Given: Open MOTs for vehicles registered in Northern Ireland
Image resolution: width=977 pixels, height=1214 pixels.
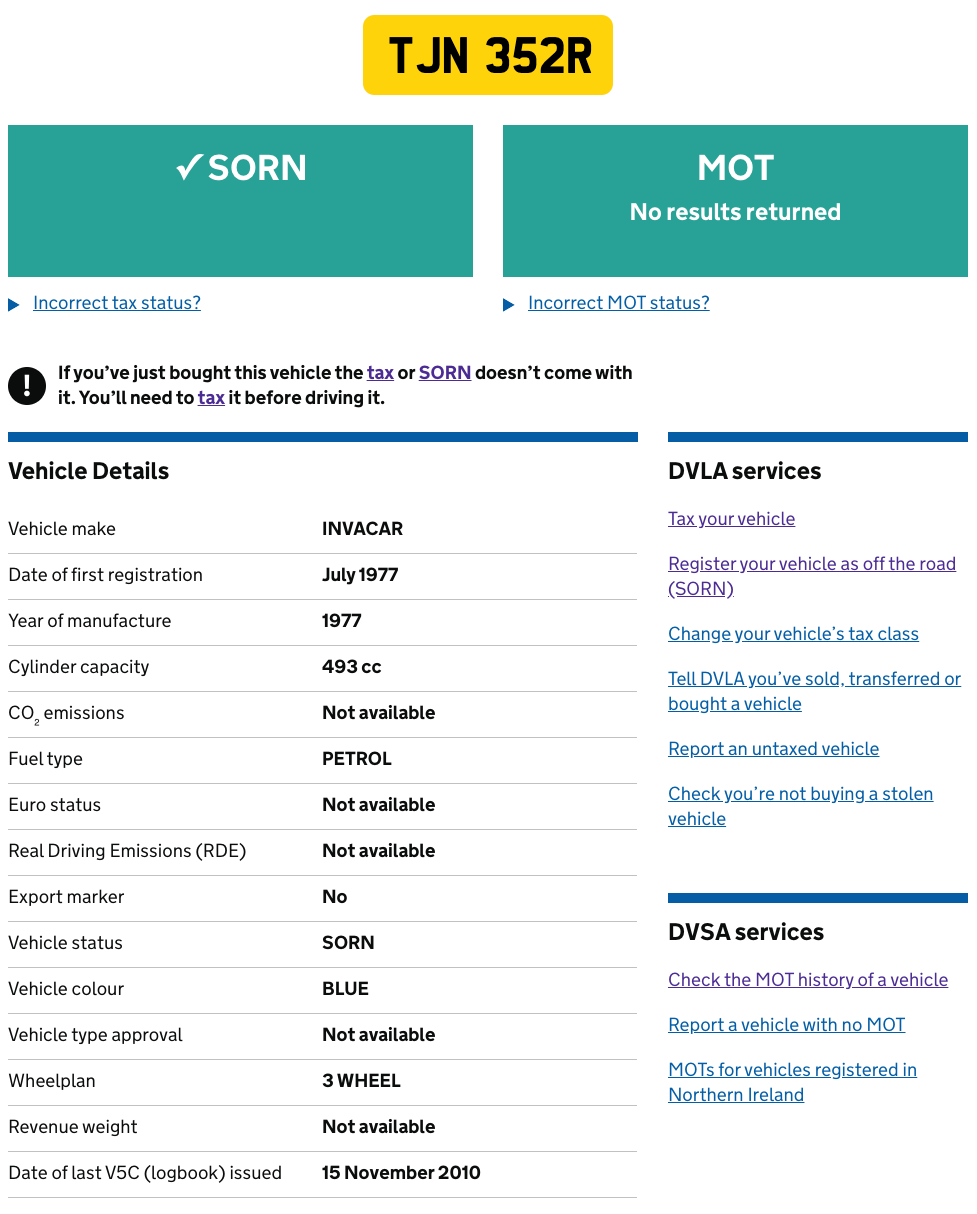Looking at the screenshot, I should coord(792,1082).
